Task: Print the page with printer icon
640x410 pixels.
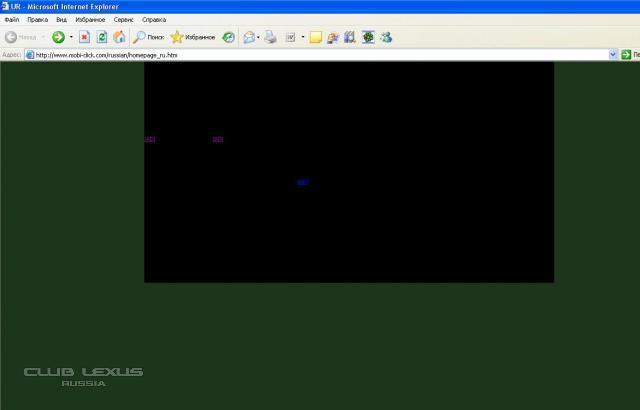Action: pos(270,37)
